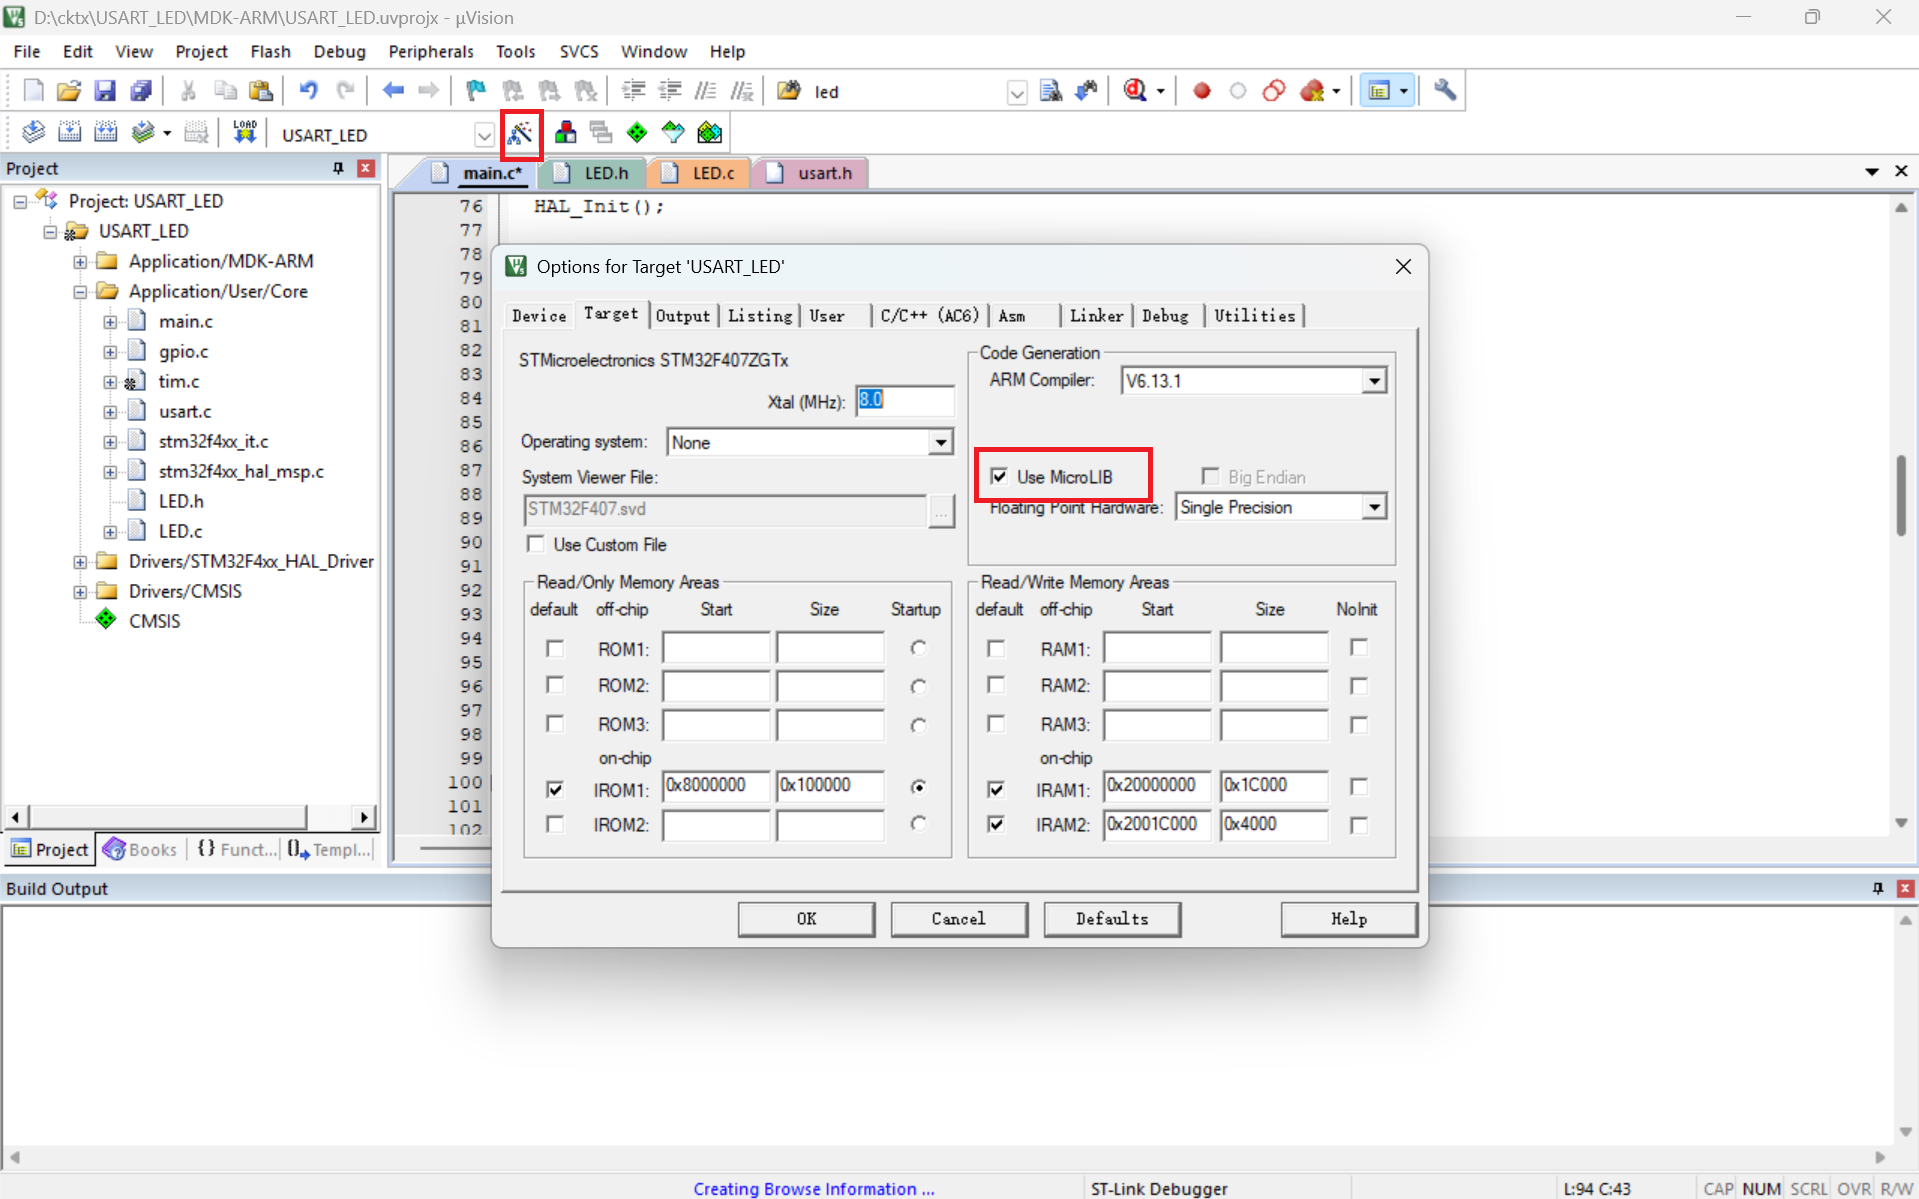Click the Save All toolbar icon

141,91
